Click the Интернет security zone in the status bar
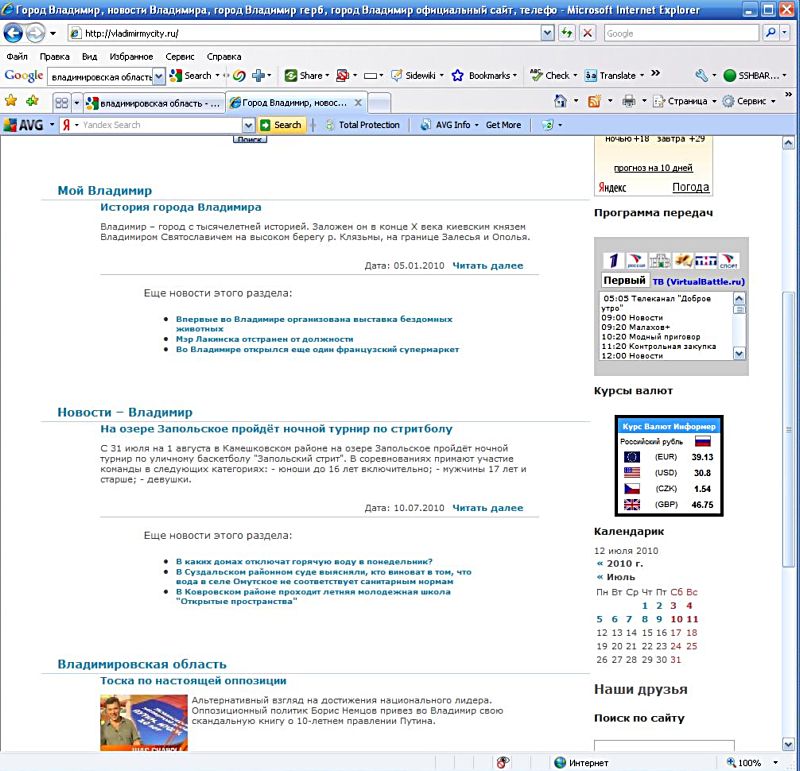 (582, 763)
